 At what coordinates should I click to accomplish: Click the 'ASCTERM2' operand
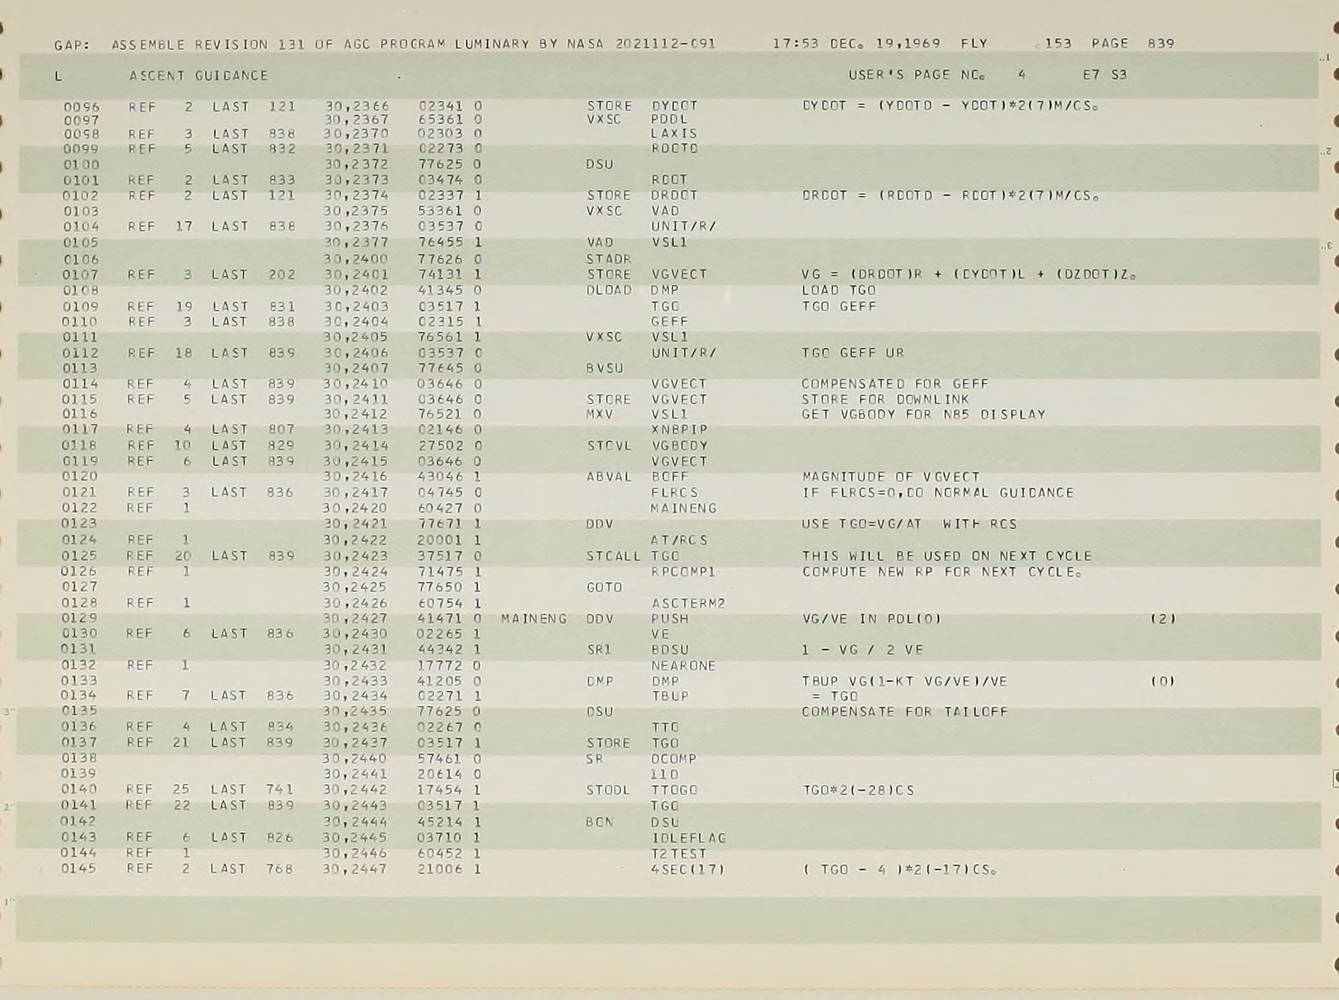coord(688,603)
